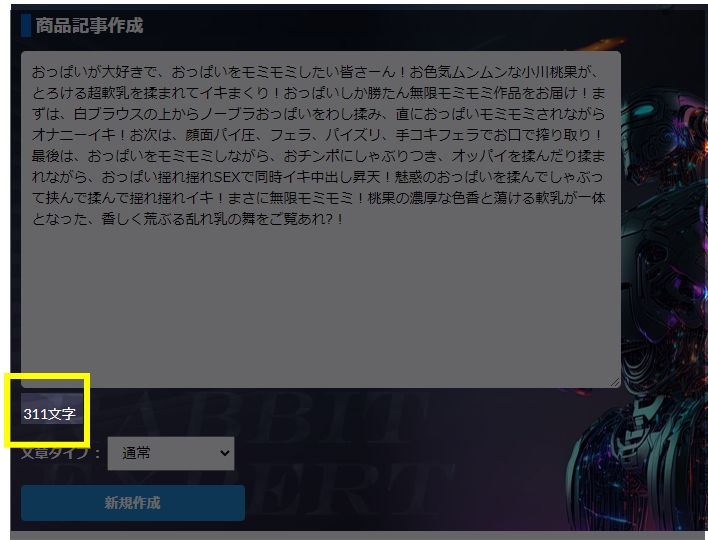Place cursor at the start of the article text
708x540 pixels.
pyautogui.click(x=33, y=73)
